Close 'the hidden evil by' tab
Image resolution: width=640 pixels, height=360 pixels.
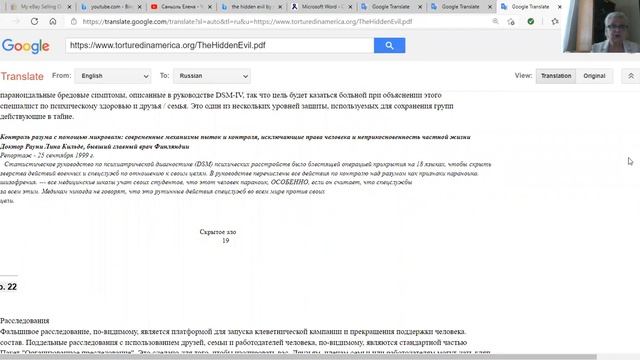click(x=280, y=7)
